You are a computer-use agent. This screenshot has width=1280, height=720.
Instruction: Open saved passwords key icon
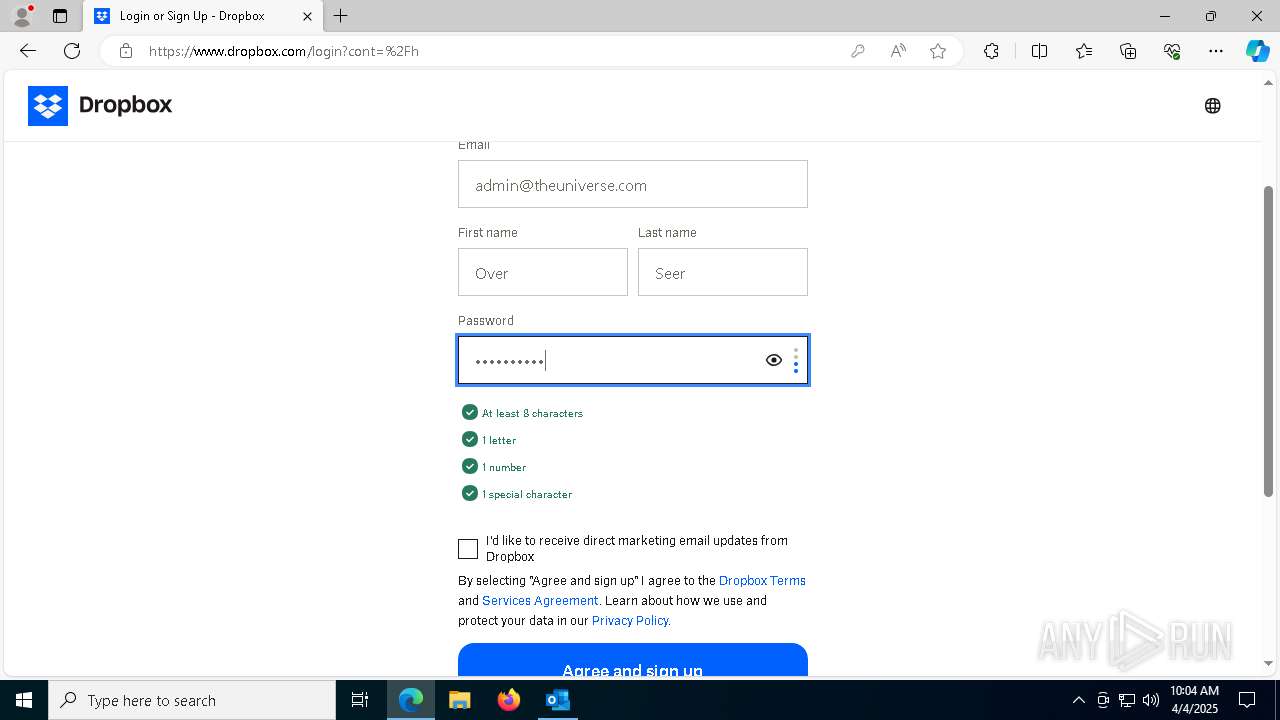[857, 51]
